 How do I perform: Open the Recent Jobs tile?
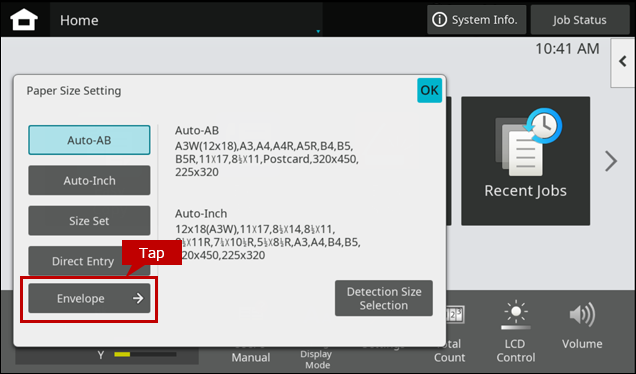(525, 161)
